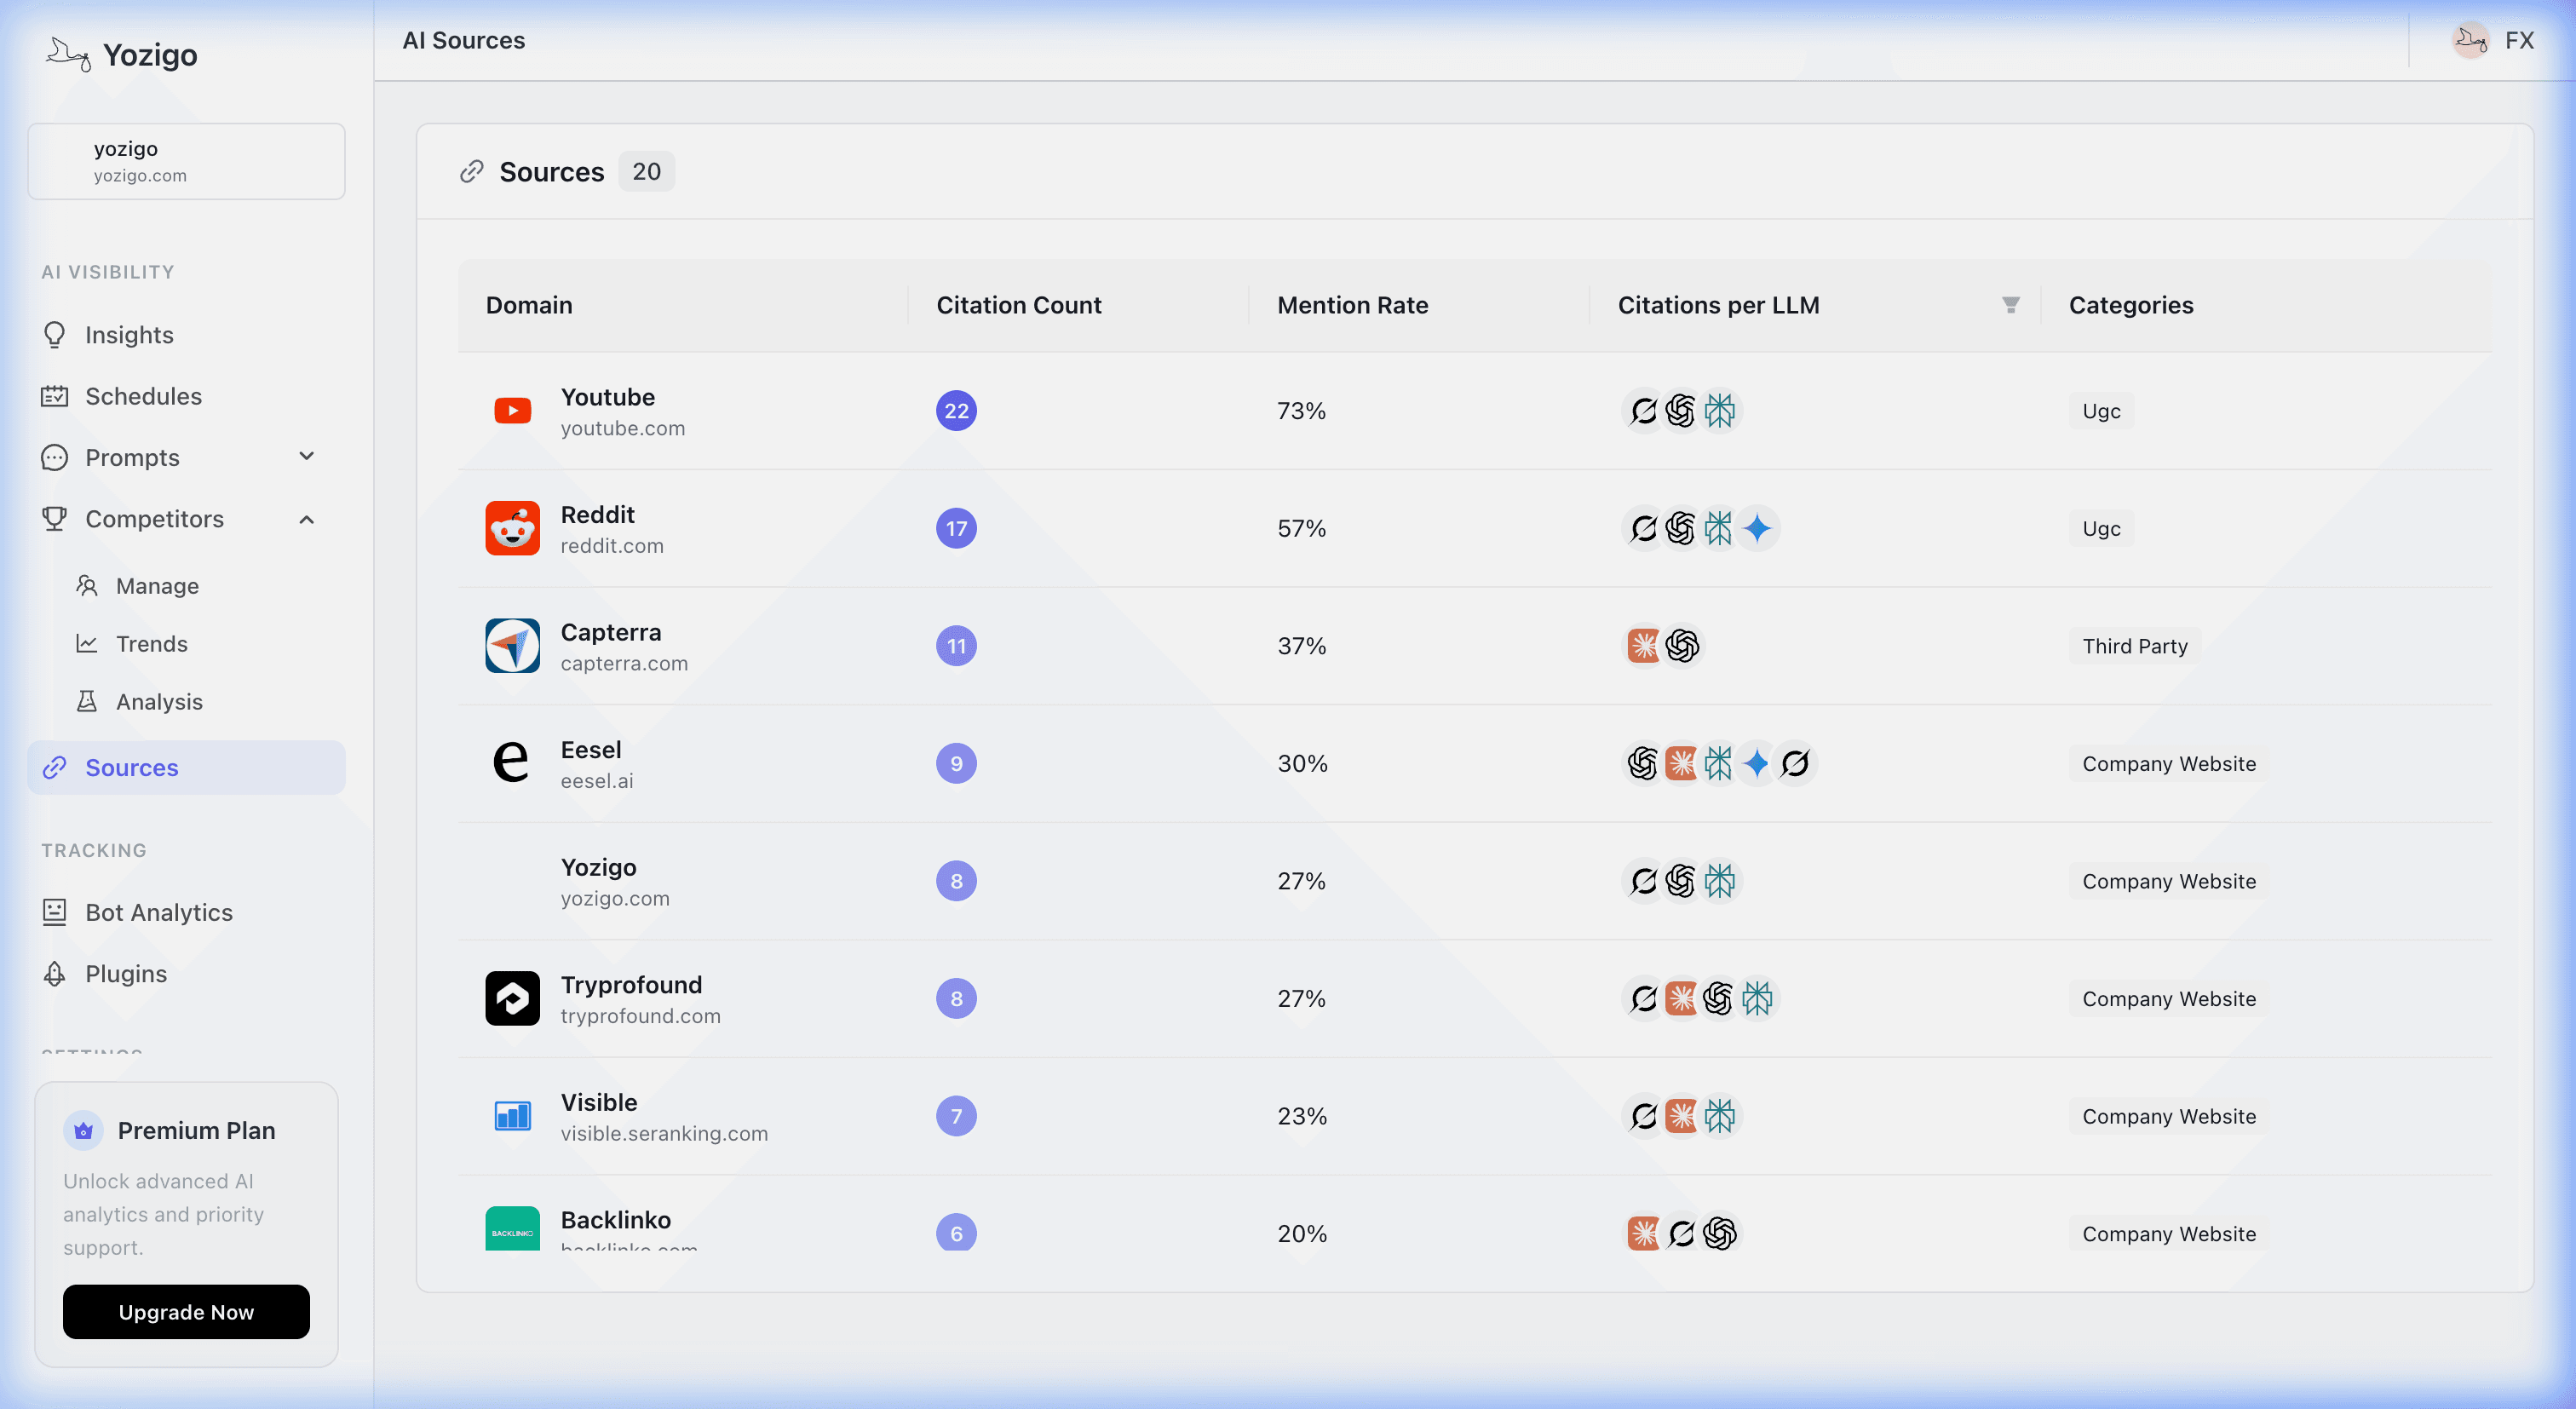2576x1409 pixels.
Task: Go to Bot Analytics page
Action: tap(158, 912)
